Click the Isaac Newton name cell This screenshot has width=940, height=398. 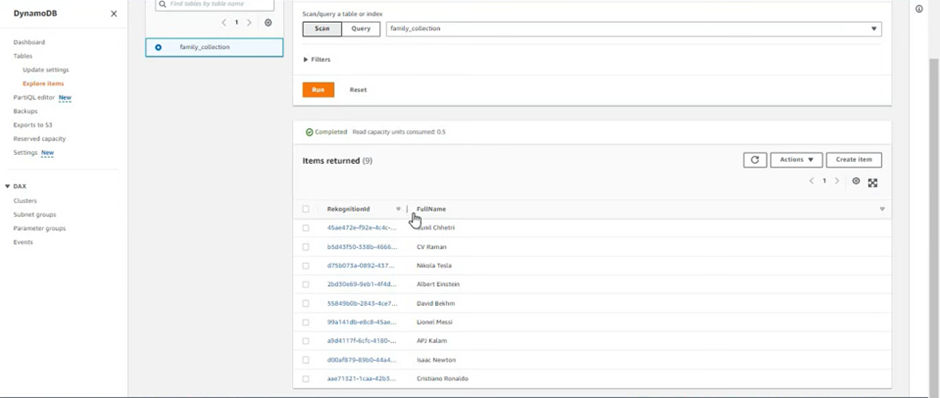click(436, 360)
